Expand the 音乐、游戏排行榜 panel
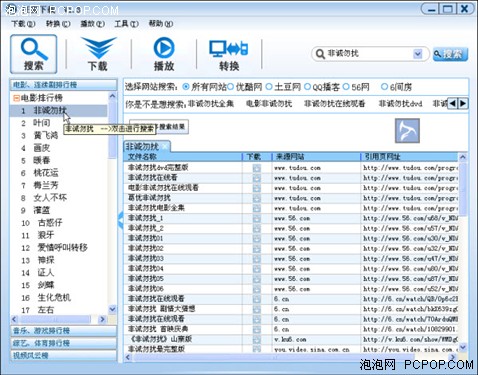The height and width of the screenshot is (375, 478). pyautogui.click(x=63, y=331)
